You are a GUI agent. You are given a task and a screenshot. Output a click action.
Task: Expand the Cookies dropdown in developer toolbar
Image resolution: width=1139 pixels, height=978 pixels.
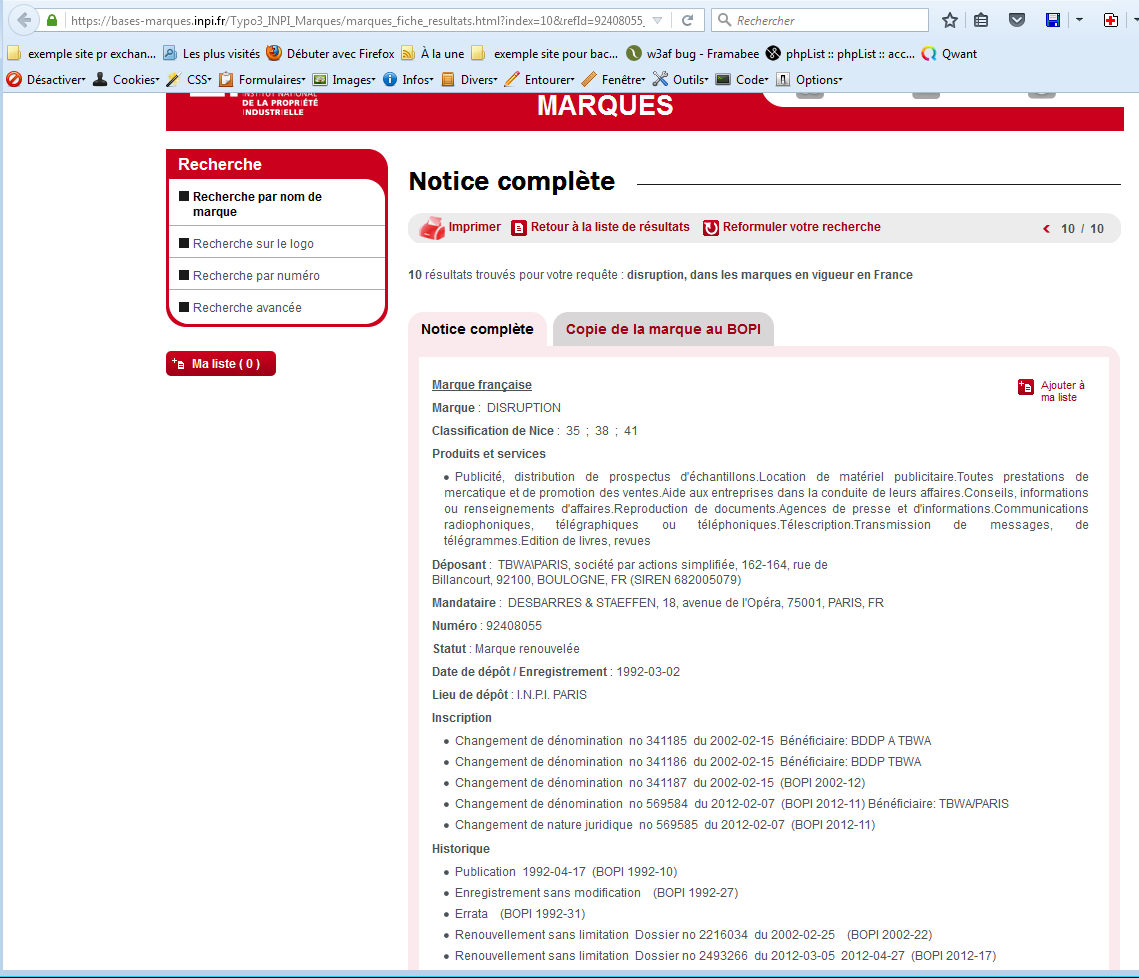click(x=126, y=79)
